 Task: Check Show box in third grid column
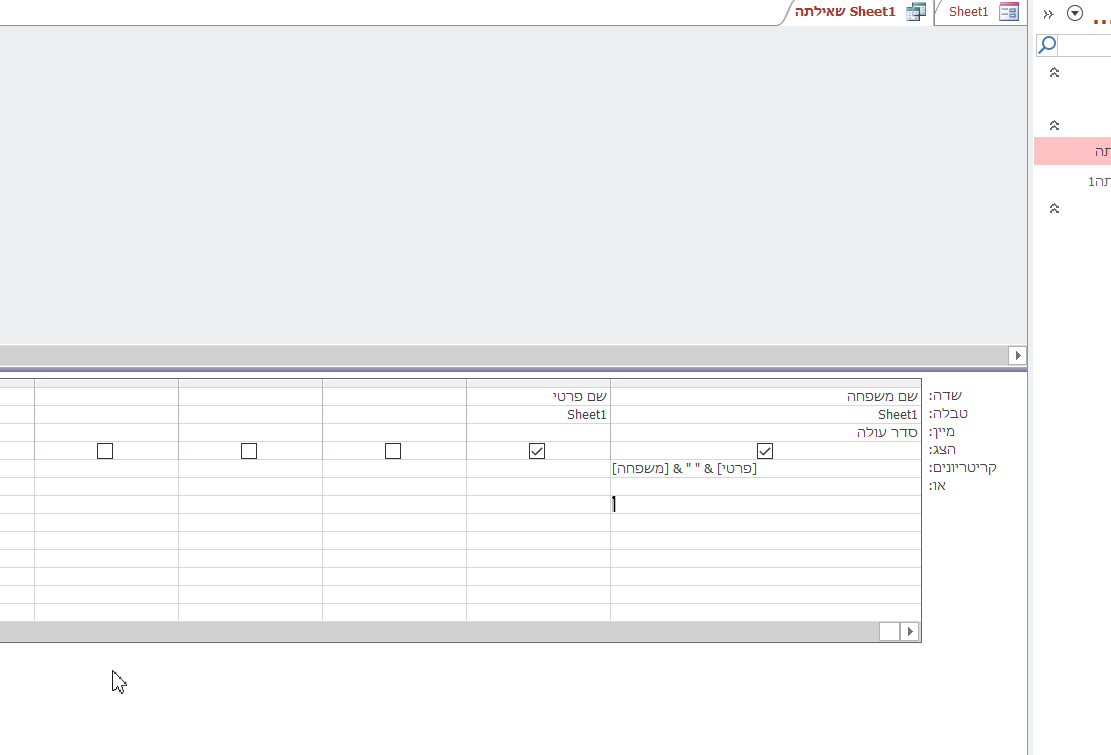393,450
